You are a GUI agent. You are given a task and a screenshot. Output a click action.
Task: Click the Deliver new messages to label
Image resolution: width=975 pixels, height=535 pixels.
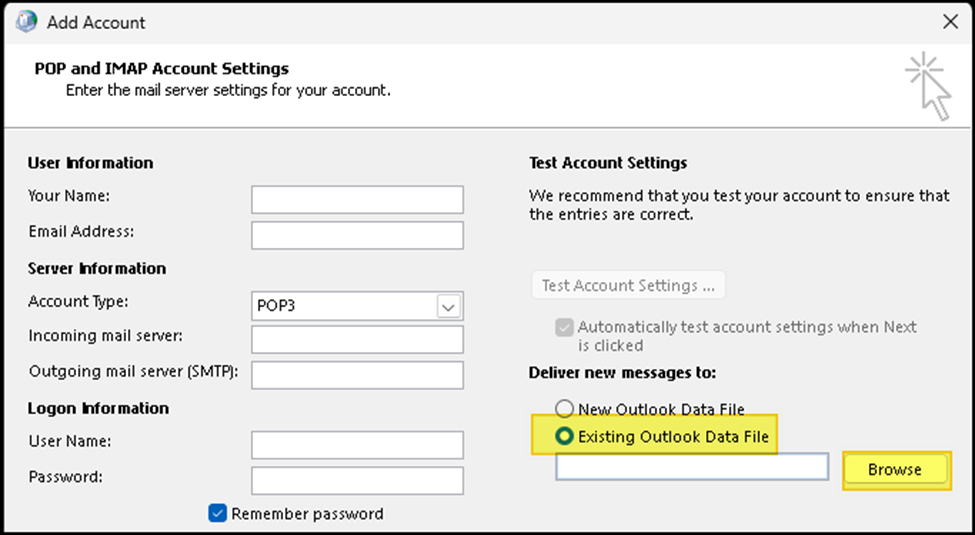tap(622, 373)
